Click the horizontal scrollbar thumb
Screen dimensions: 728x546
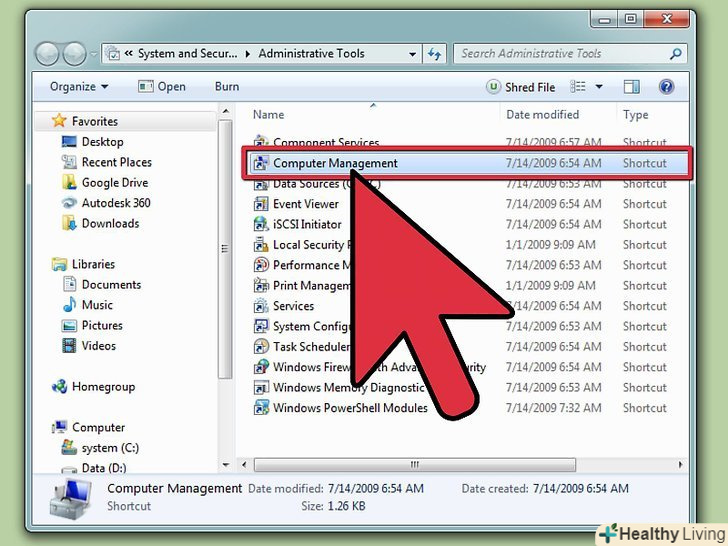coord(415,464)
